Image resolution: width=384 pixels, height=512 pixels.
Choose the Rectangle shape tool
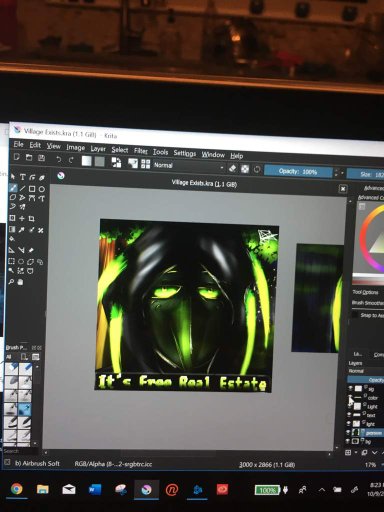pyautogui.click(x=32, y=189)
